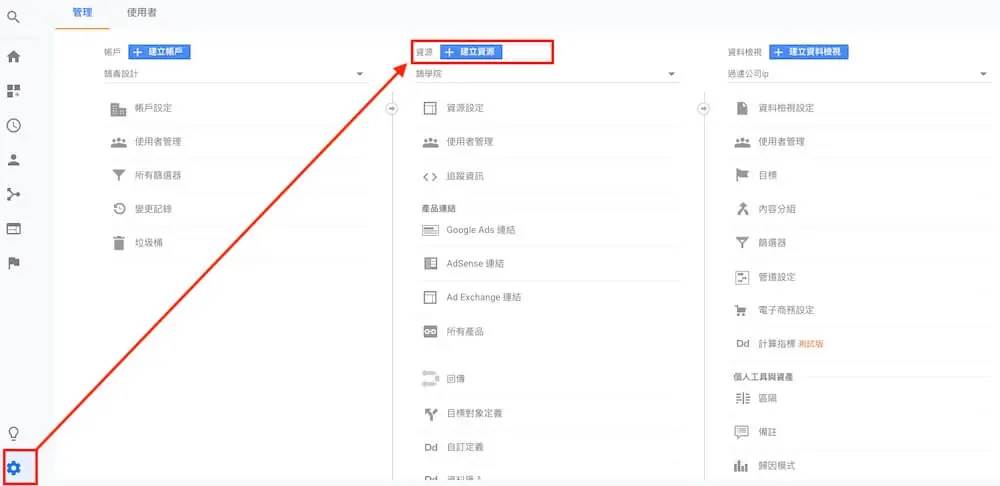Click the arrow circle between account and property columns
Viewport: 1000px width, 486px height.
click(392, 108)
